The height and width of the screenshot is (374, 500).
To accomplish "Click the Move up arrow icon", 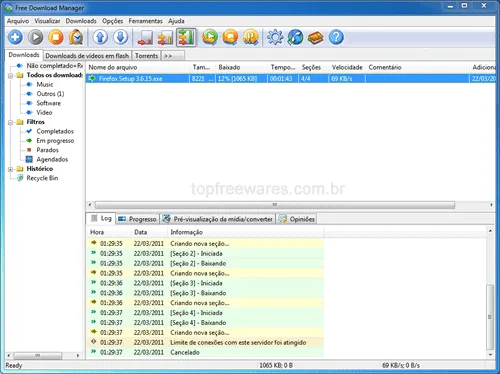I will 100,37.
